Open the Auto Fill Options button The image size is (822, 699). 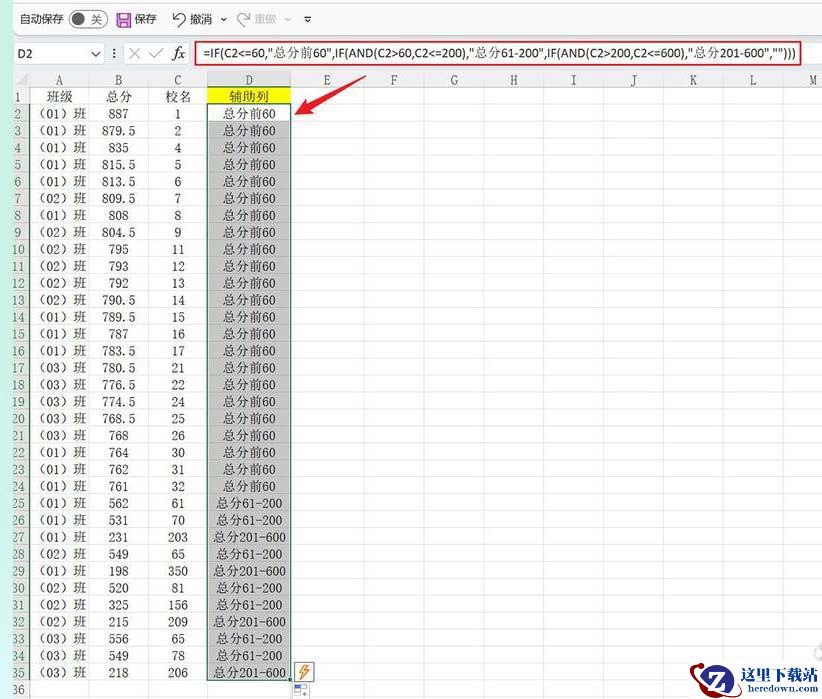300,690
